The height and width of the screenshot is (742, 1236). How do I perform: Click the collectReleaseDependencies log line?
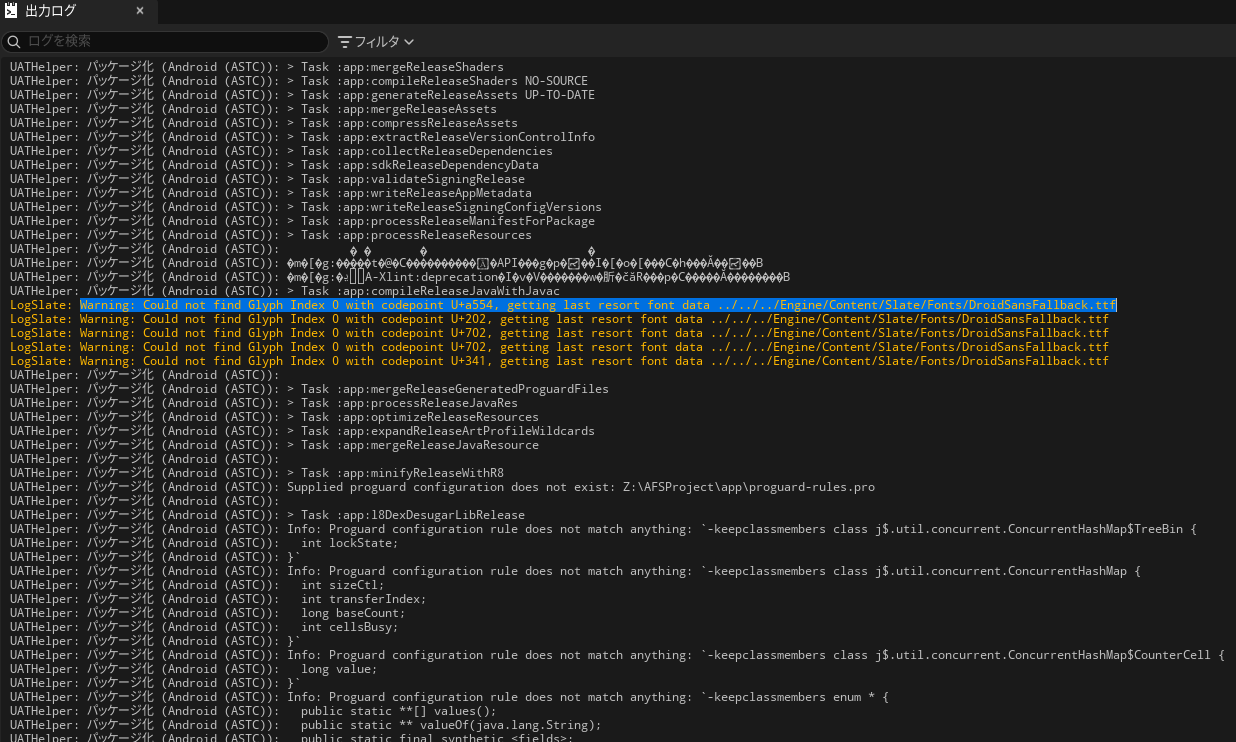coord(281,151)
